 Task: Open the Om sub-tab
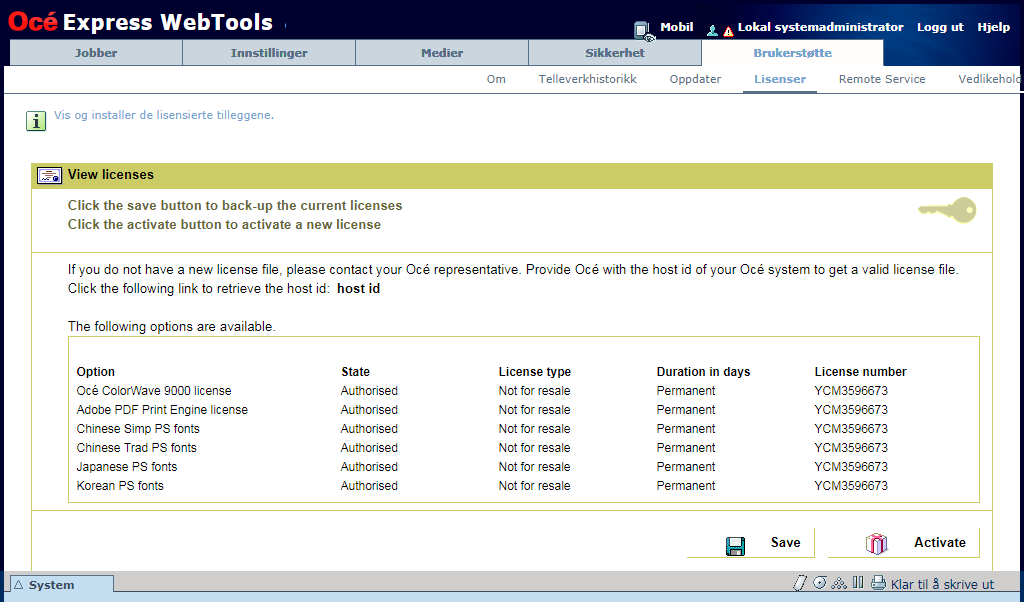coord(496,79)
